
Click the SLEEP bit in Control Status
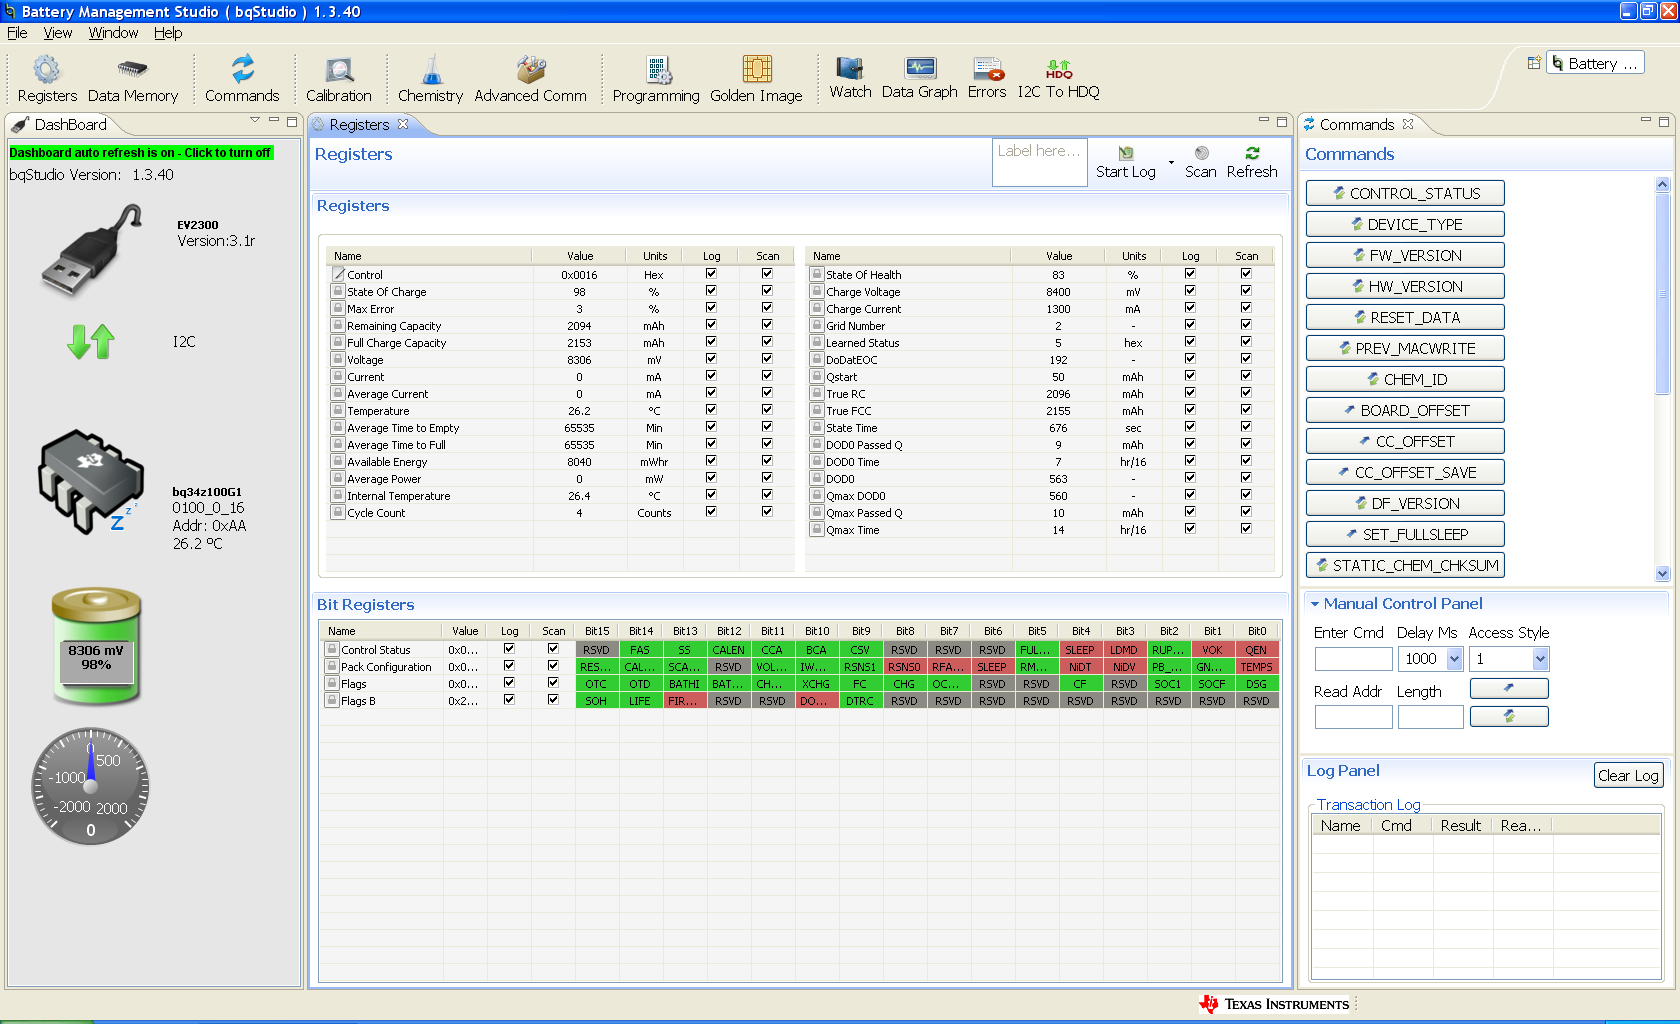coord(1080,650)
